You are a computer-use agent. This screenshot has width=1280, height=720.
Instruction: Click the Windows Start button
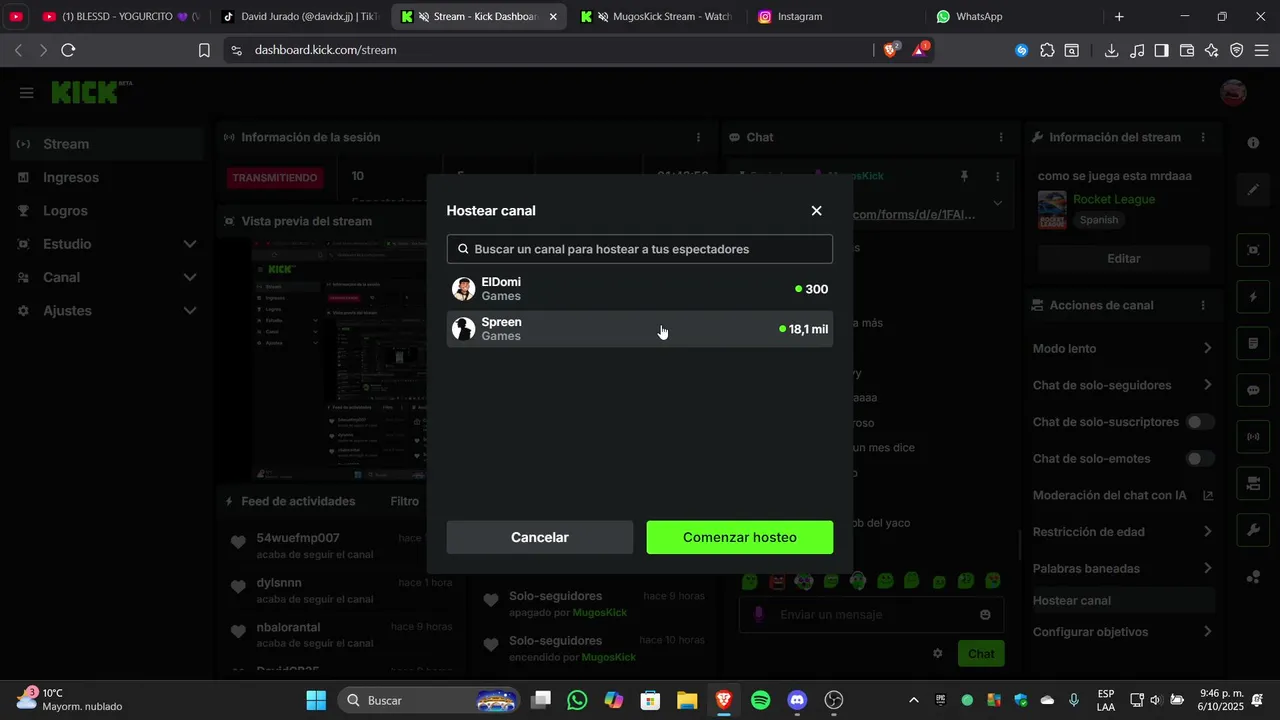click(316, 700)
